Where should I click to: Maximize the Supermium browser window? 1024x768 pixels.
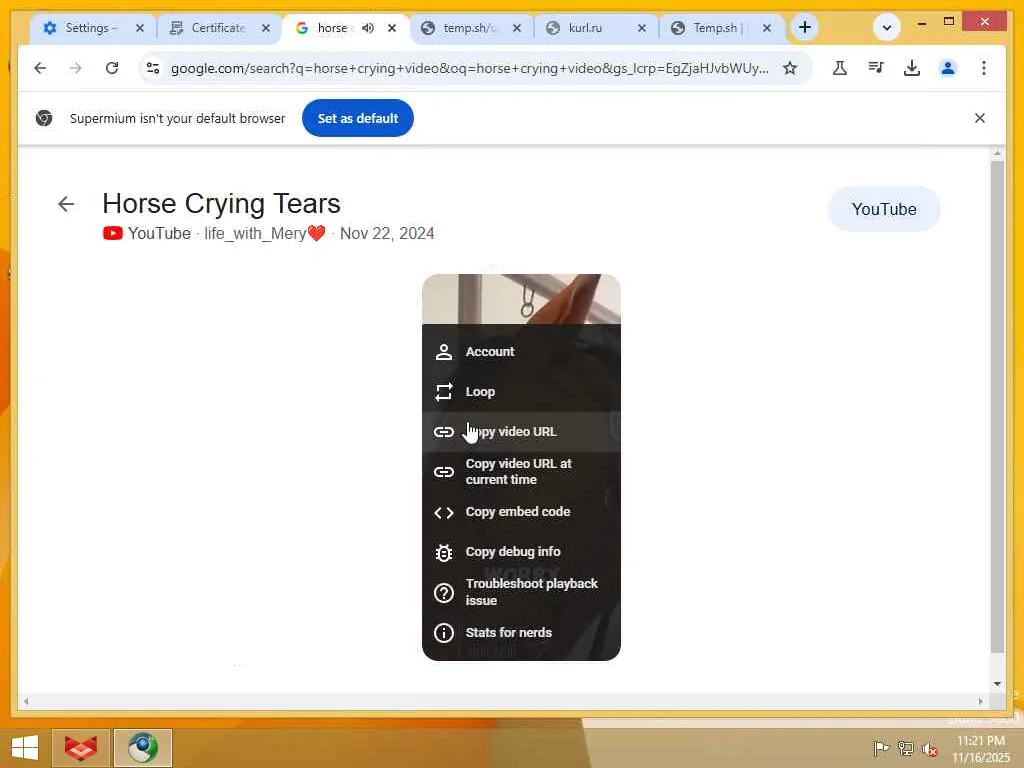[x=949, y=22]
